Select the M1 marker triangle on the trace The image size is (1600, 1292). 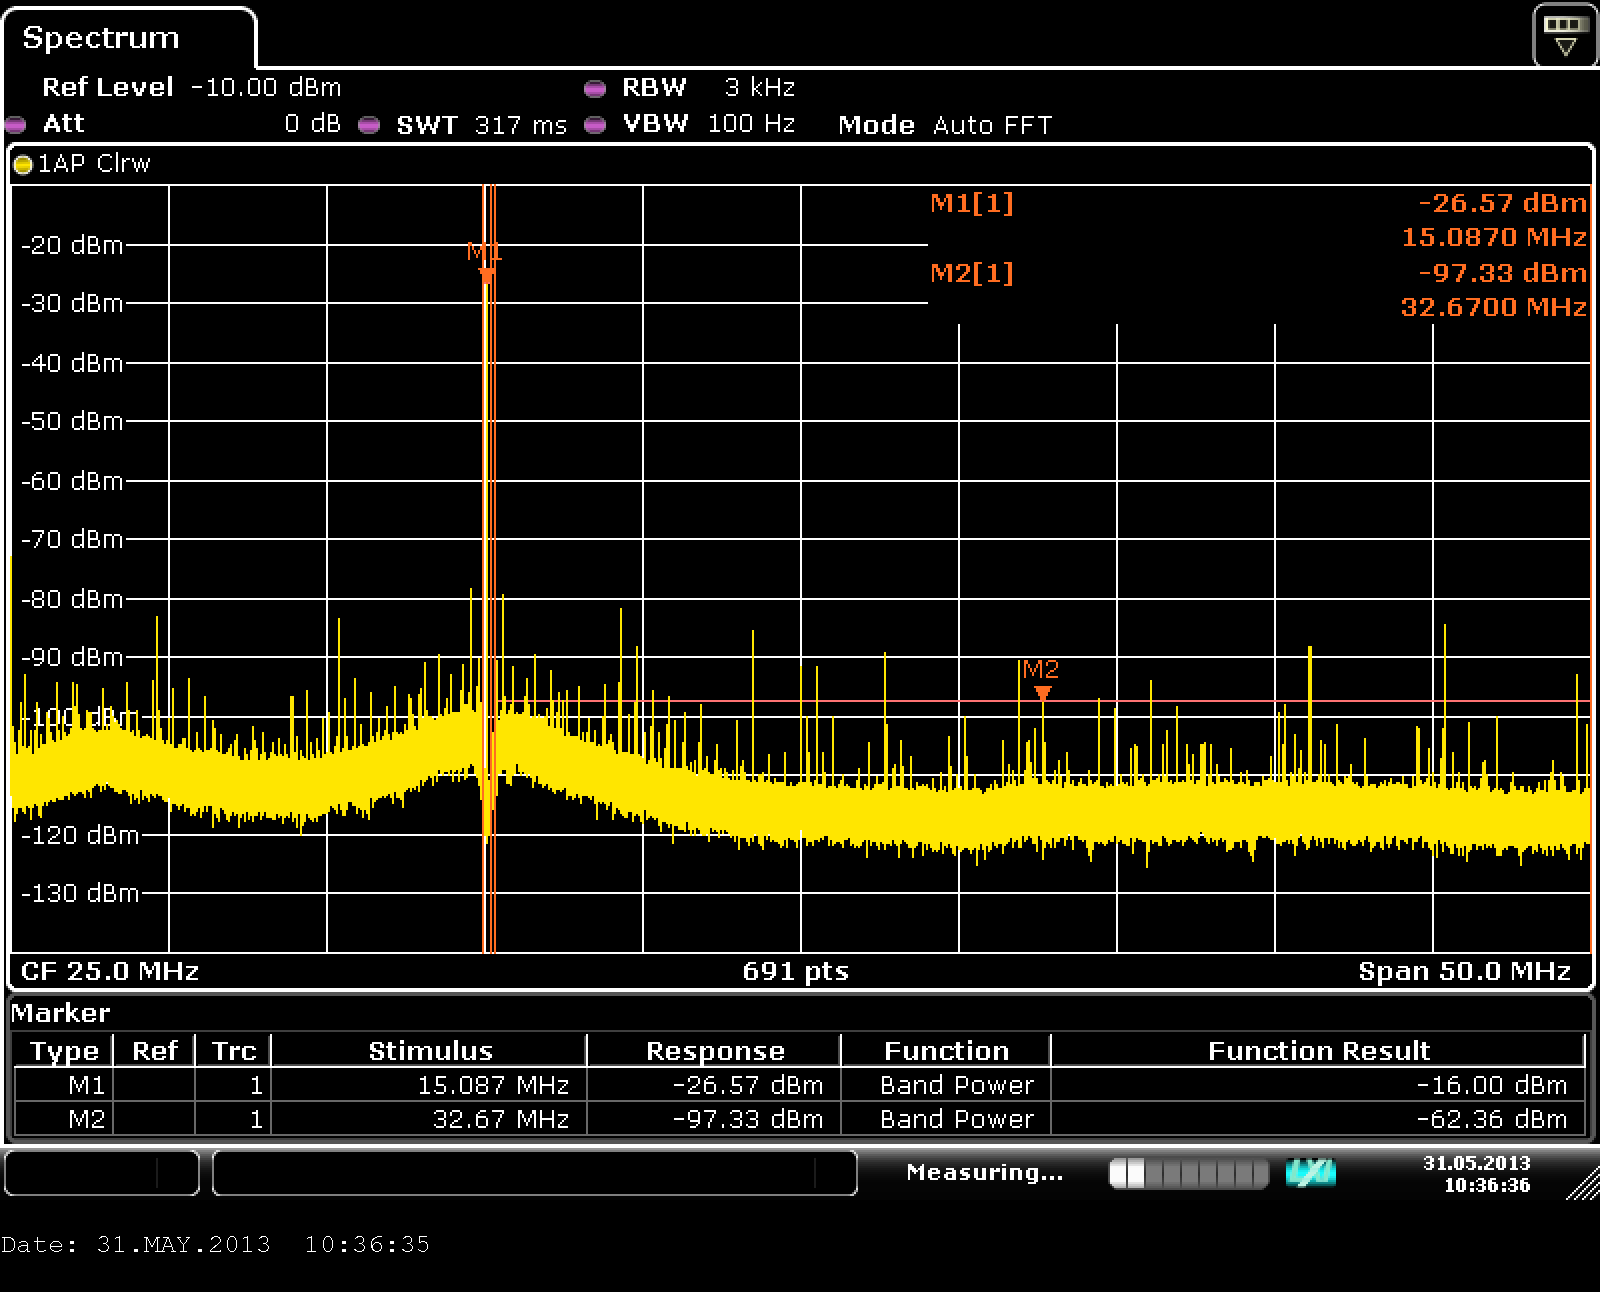click(486, 275)
